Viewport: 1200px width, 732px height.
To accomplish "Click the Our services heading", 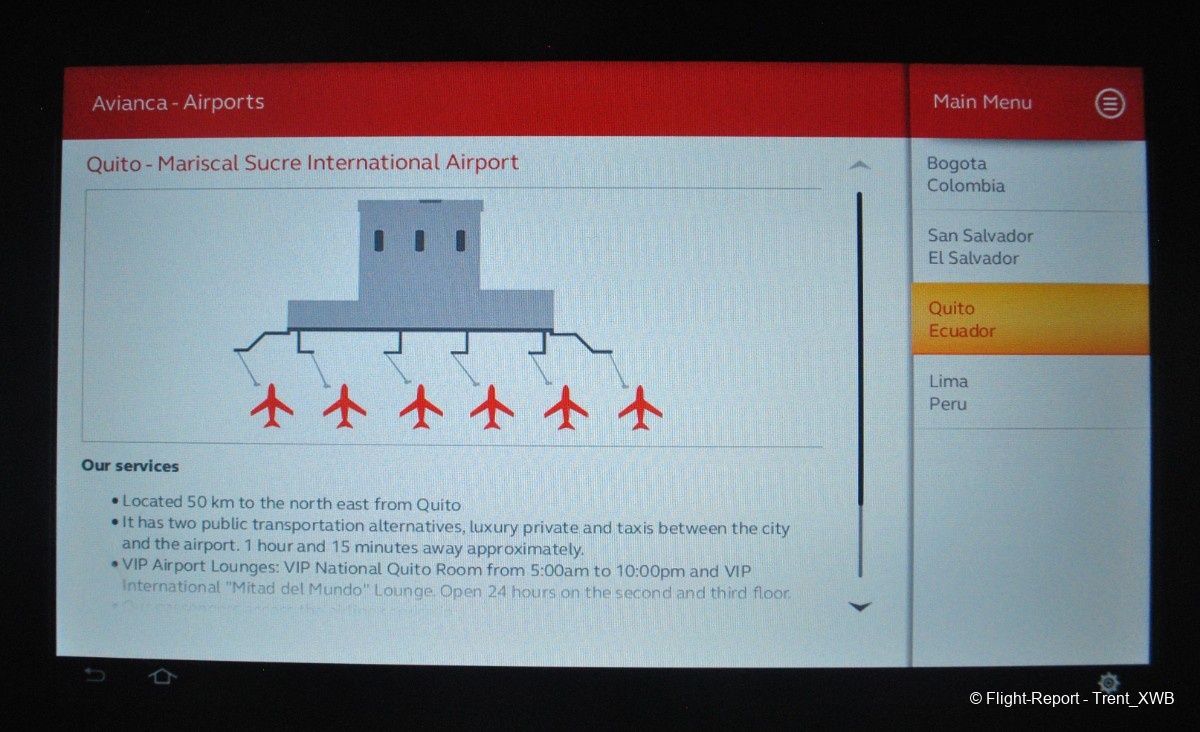I will [130, 466].
